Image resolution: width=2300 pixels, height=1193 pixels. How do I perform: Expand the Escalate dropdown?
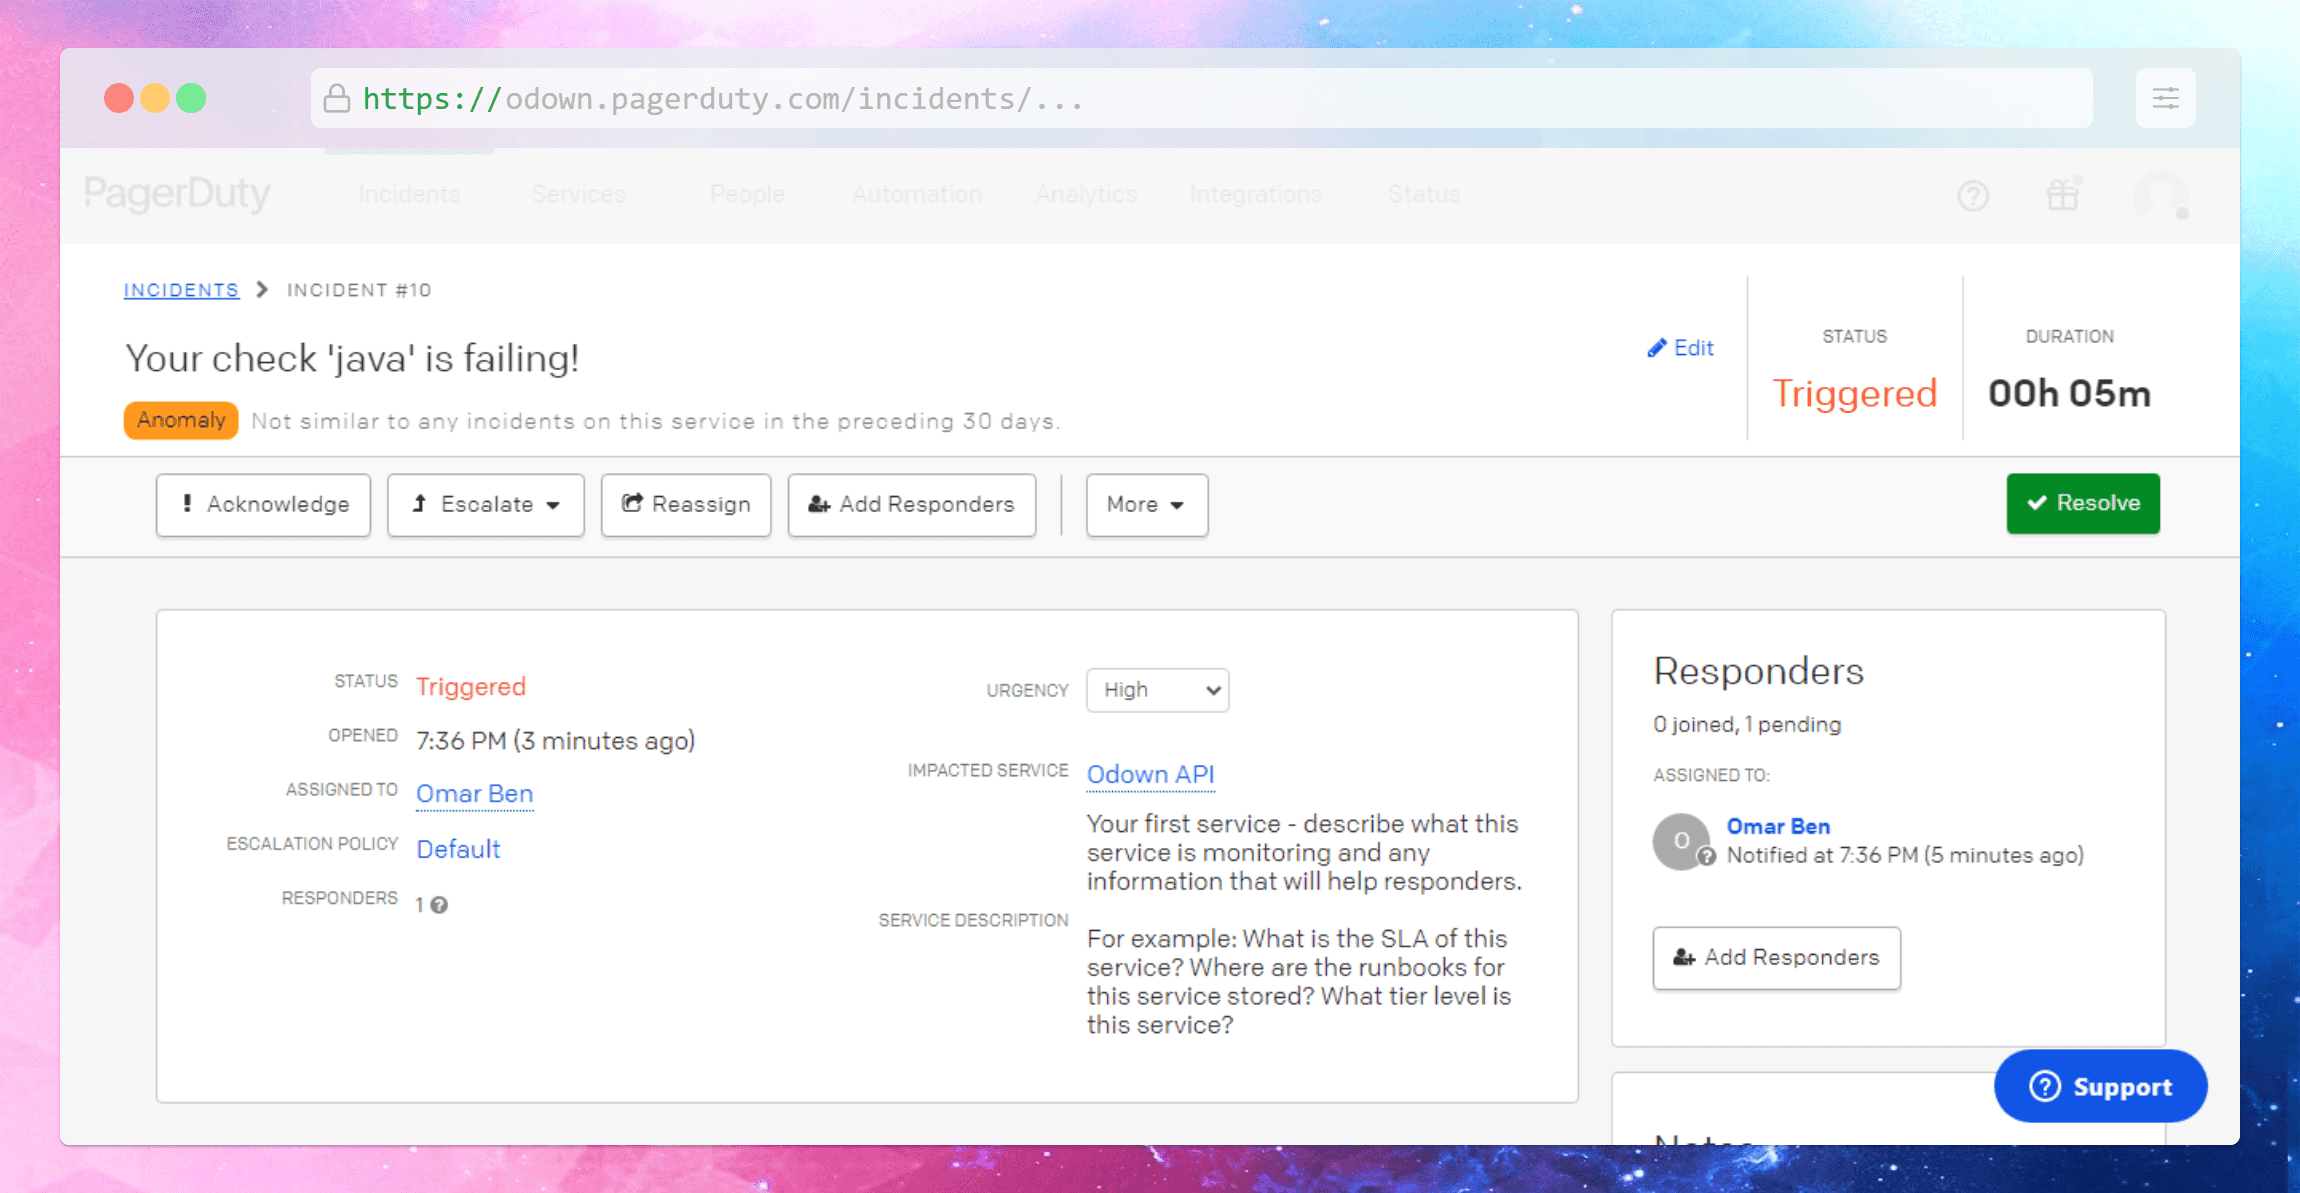pyautogui.click(x=486, y=505)
